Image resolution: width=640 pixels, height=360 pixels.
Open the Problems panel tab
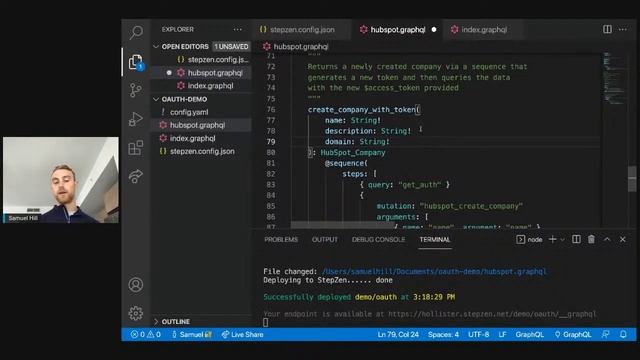[x=281, y=240]
